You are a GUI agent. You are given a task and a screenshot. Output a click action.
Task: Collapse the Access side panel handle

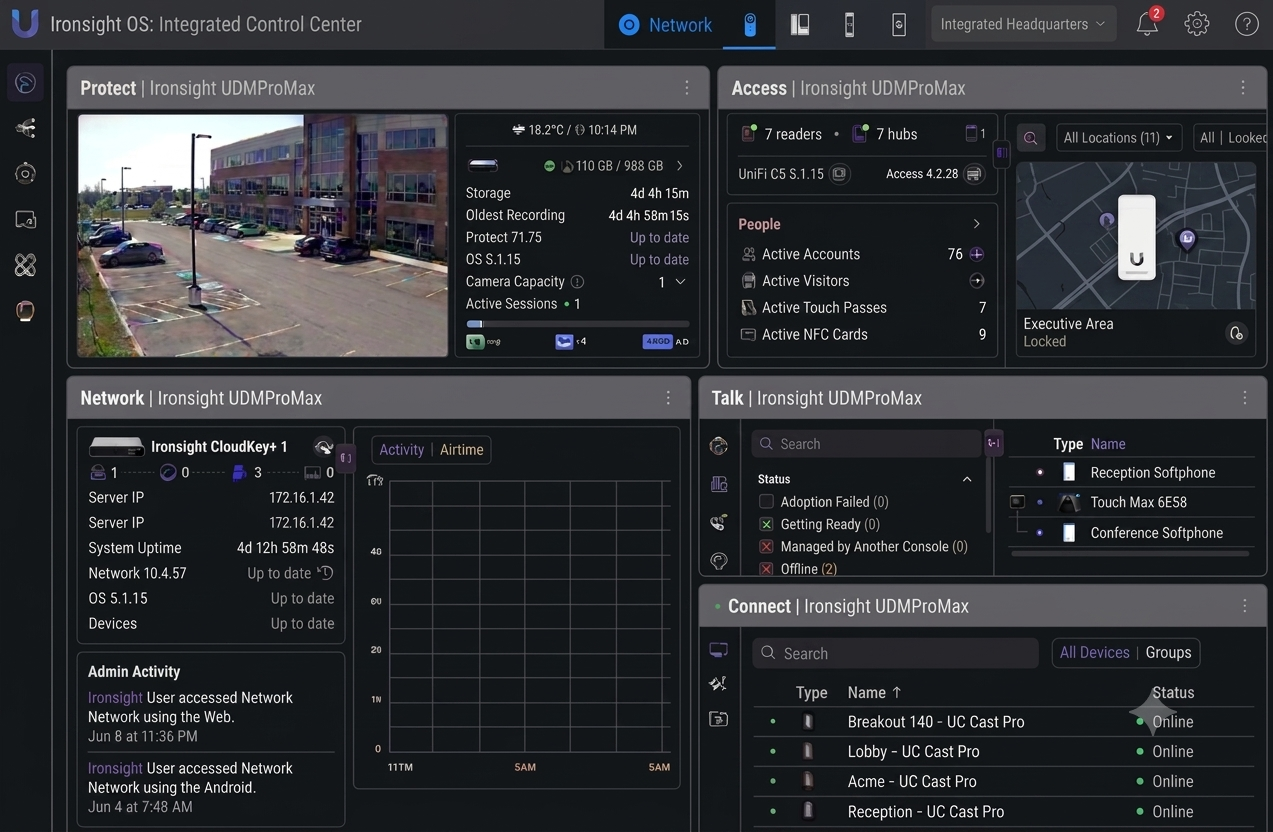pyautogui.click(x=1001, y=152)
